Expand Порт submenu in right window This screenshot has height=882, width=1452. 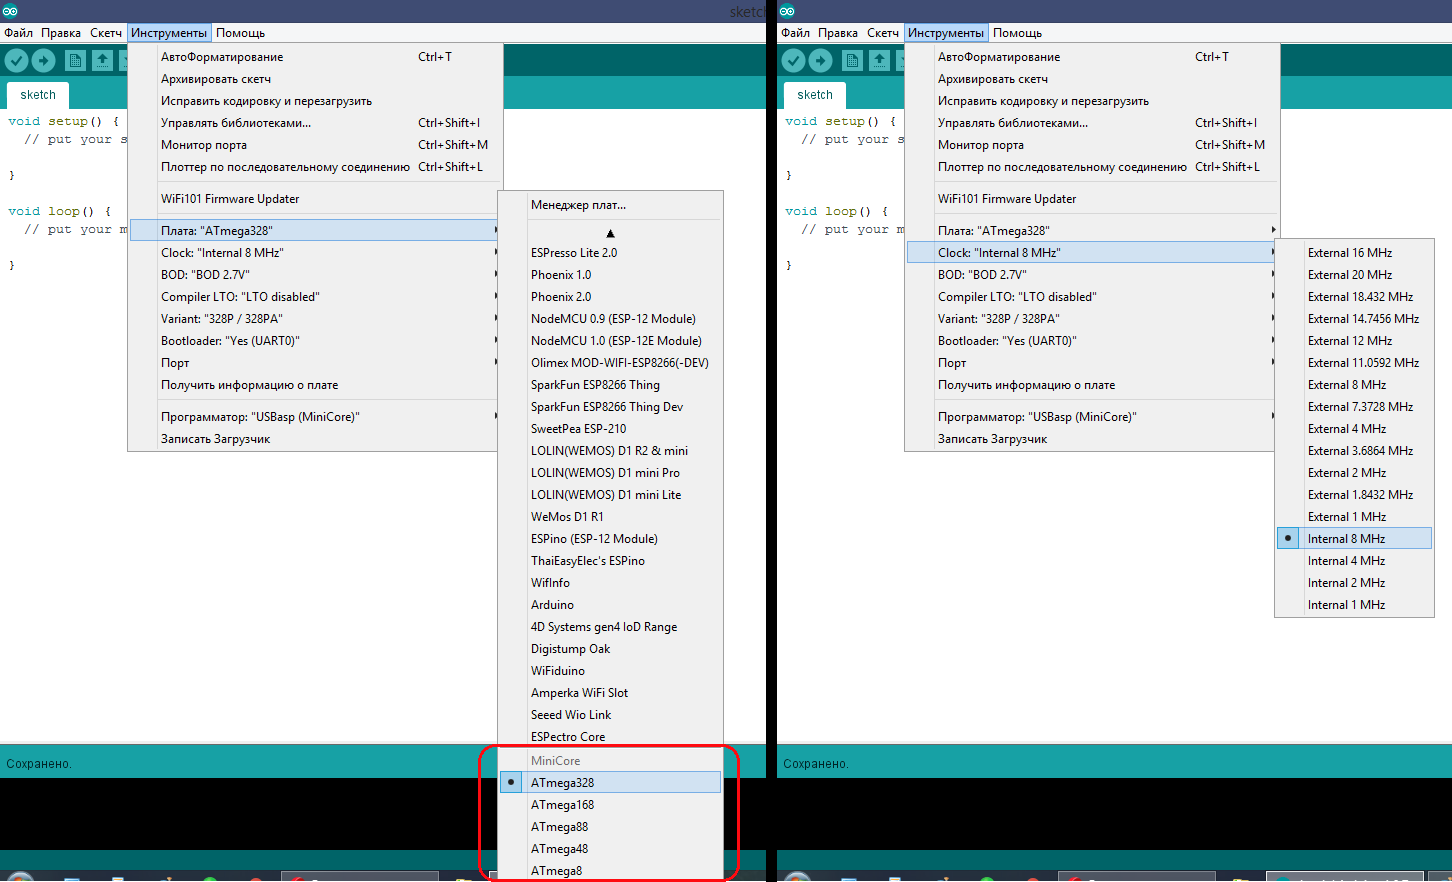pyautogui.click(x=1092, y=363)
